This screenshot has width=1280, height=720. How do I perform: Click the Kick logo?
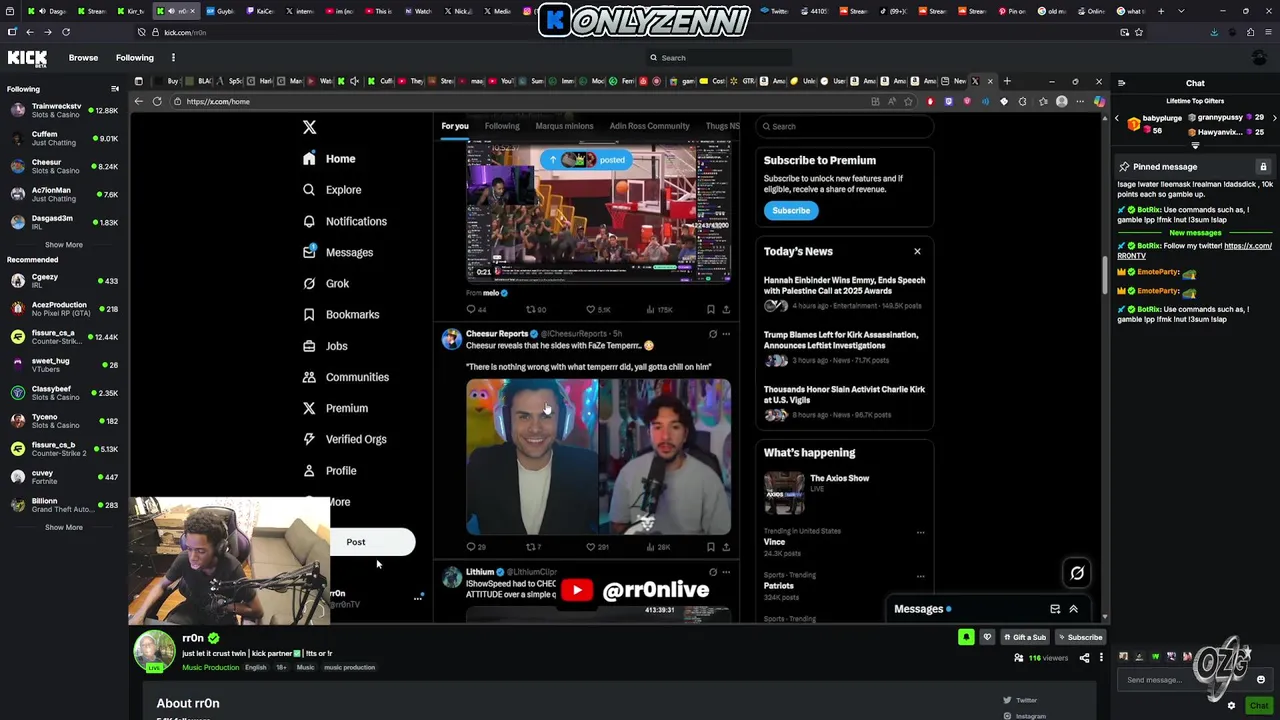pyautogui.click(x=27, y=58)
